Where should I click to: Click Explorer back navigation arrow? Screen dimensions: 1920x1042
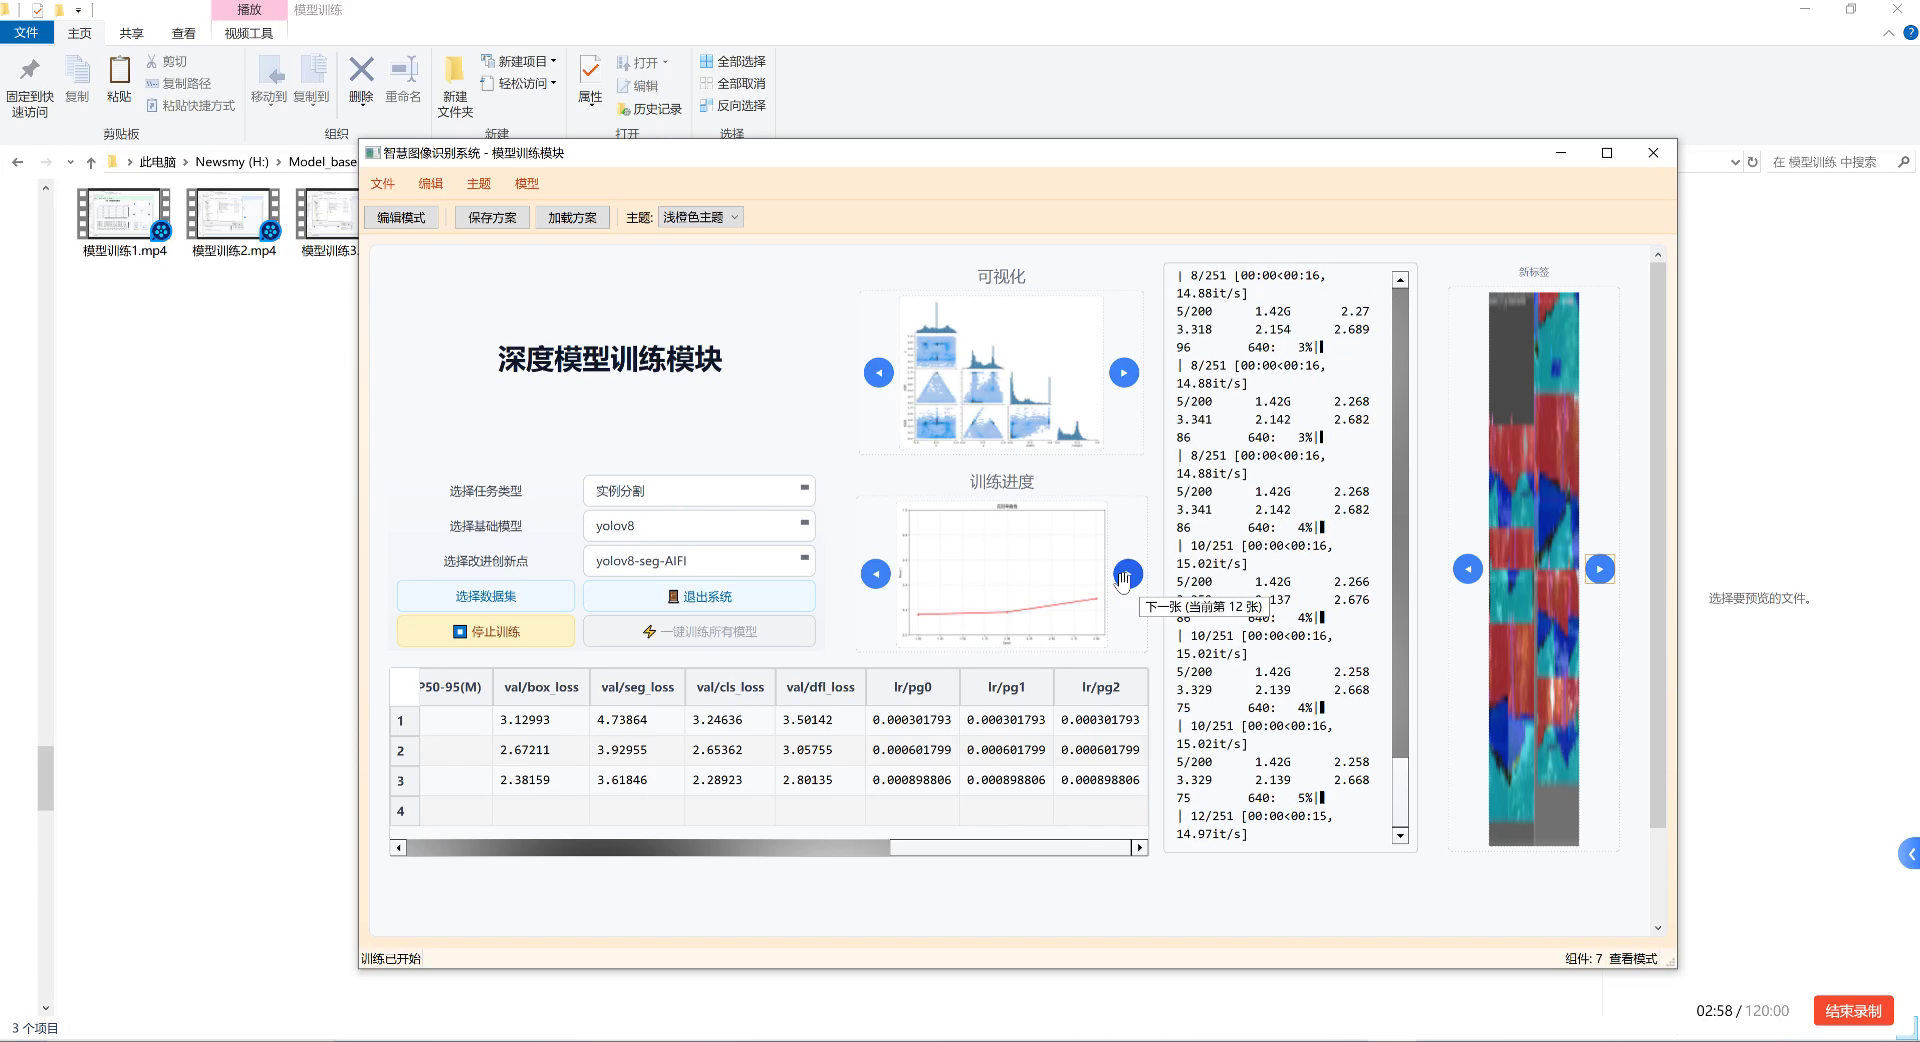click(17, 162)
